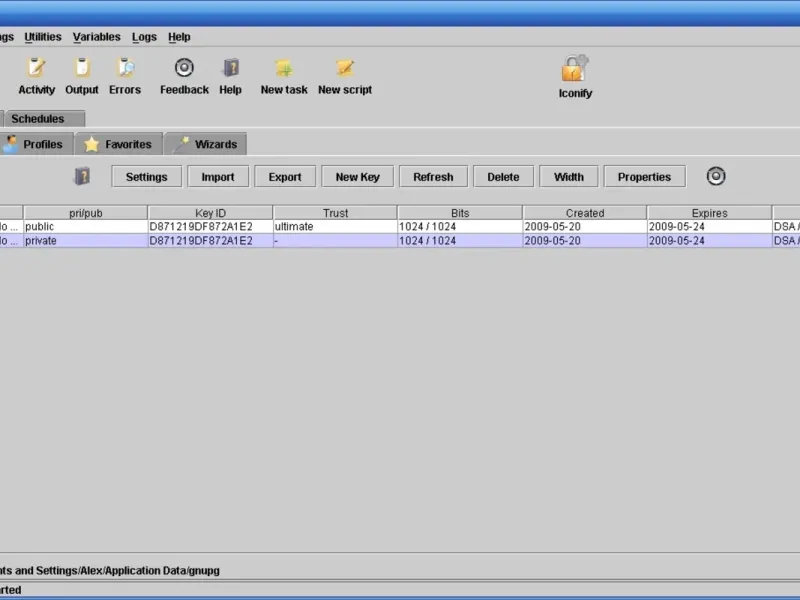Click the Delete button
The height and width of the screenshot is (600, 800).
tap(503, 177)
